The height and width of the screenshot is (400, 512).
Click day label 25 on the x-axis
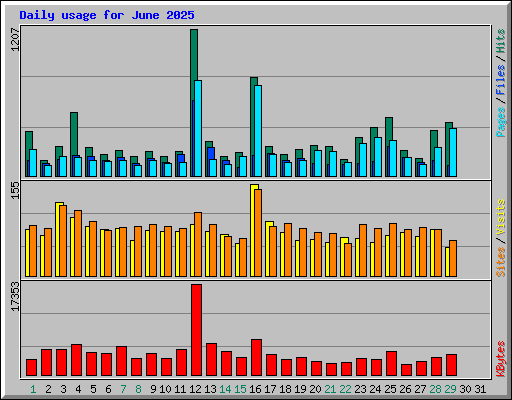click(x=390, y=389)
